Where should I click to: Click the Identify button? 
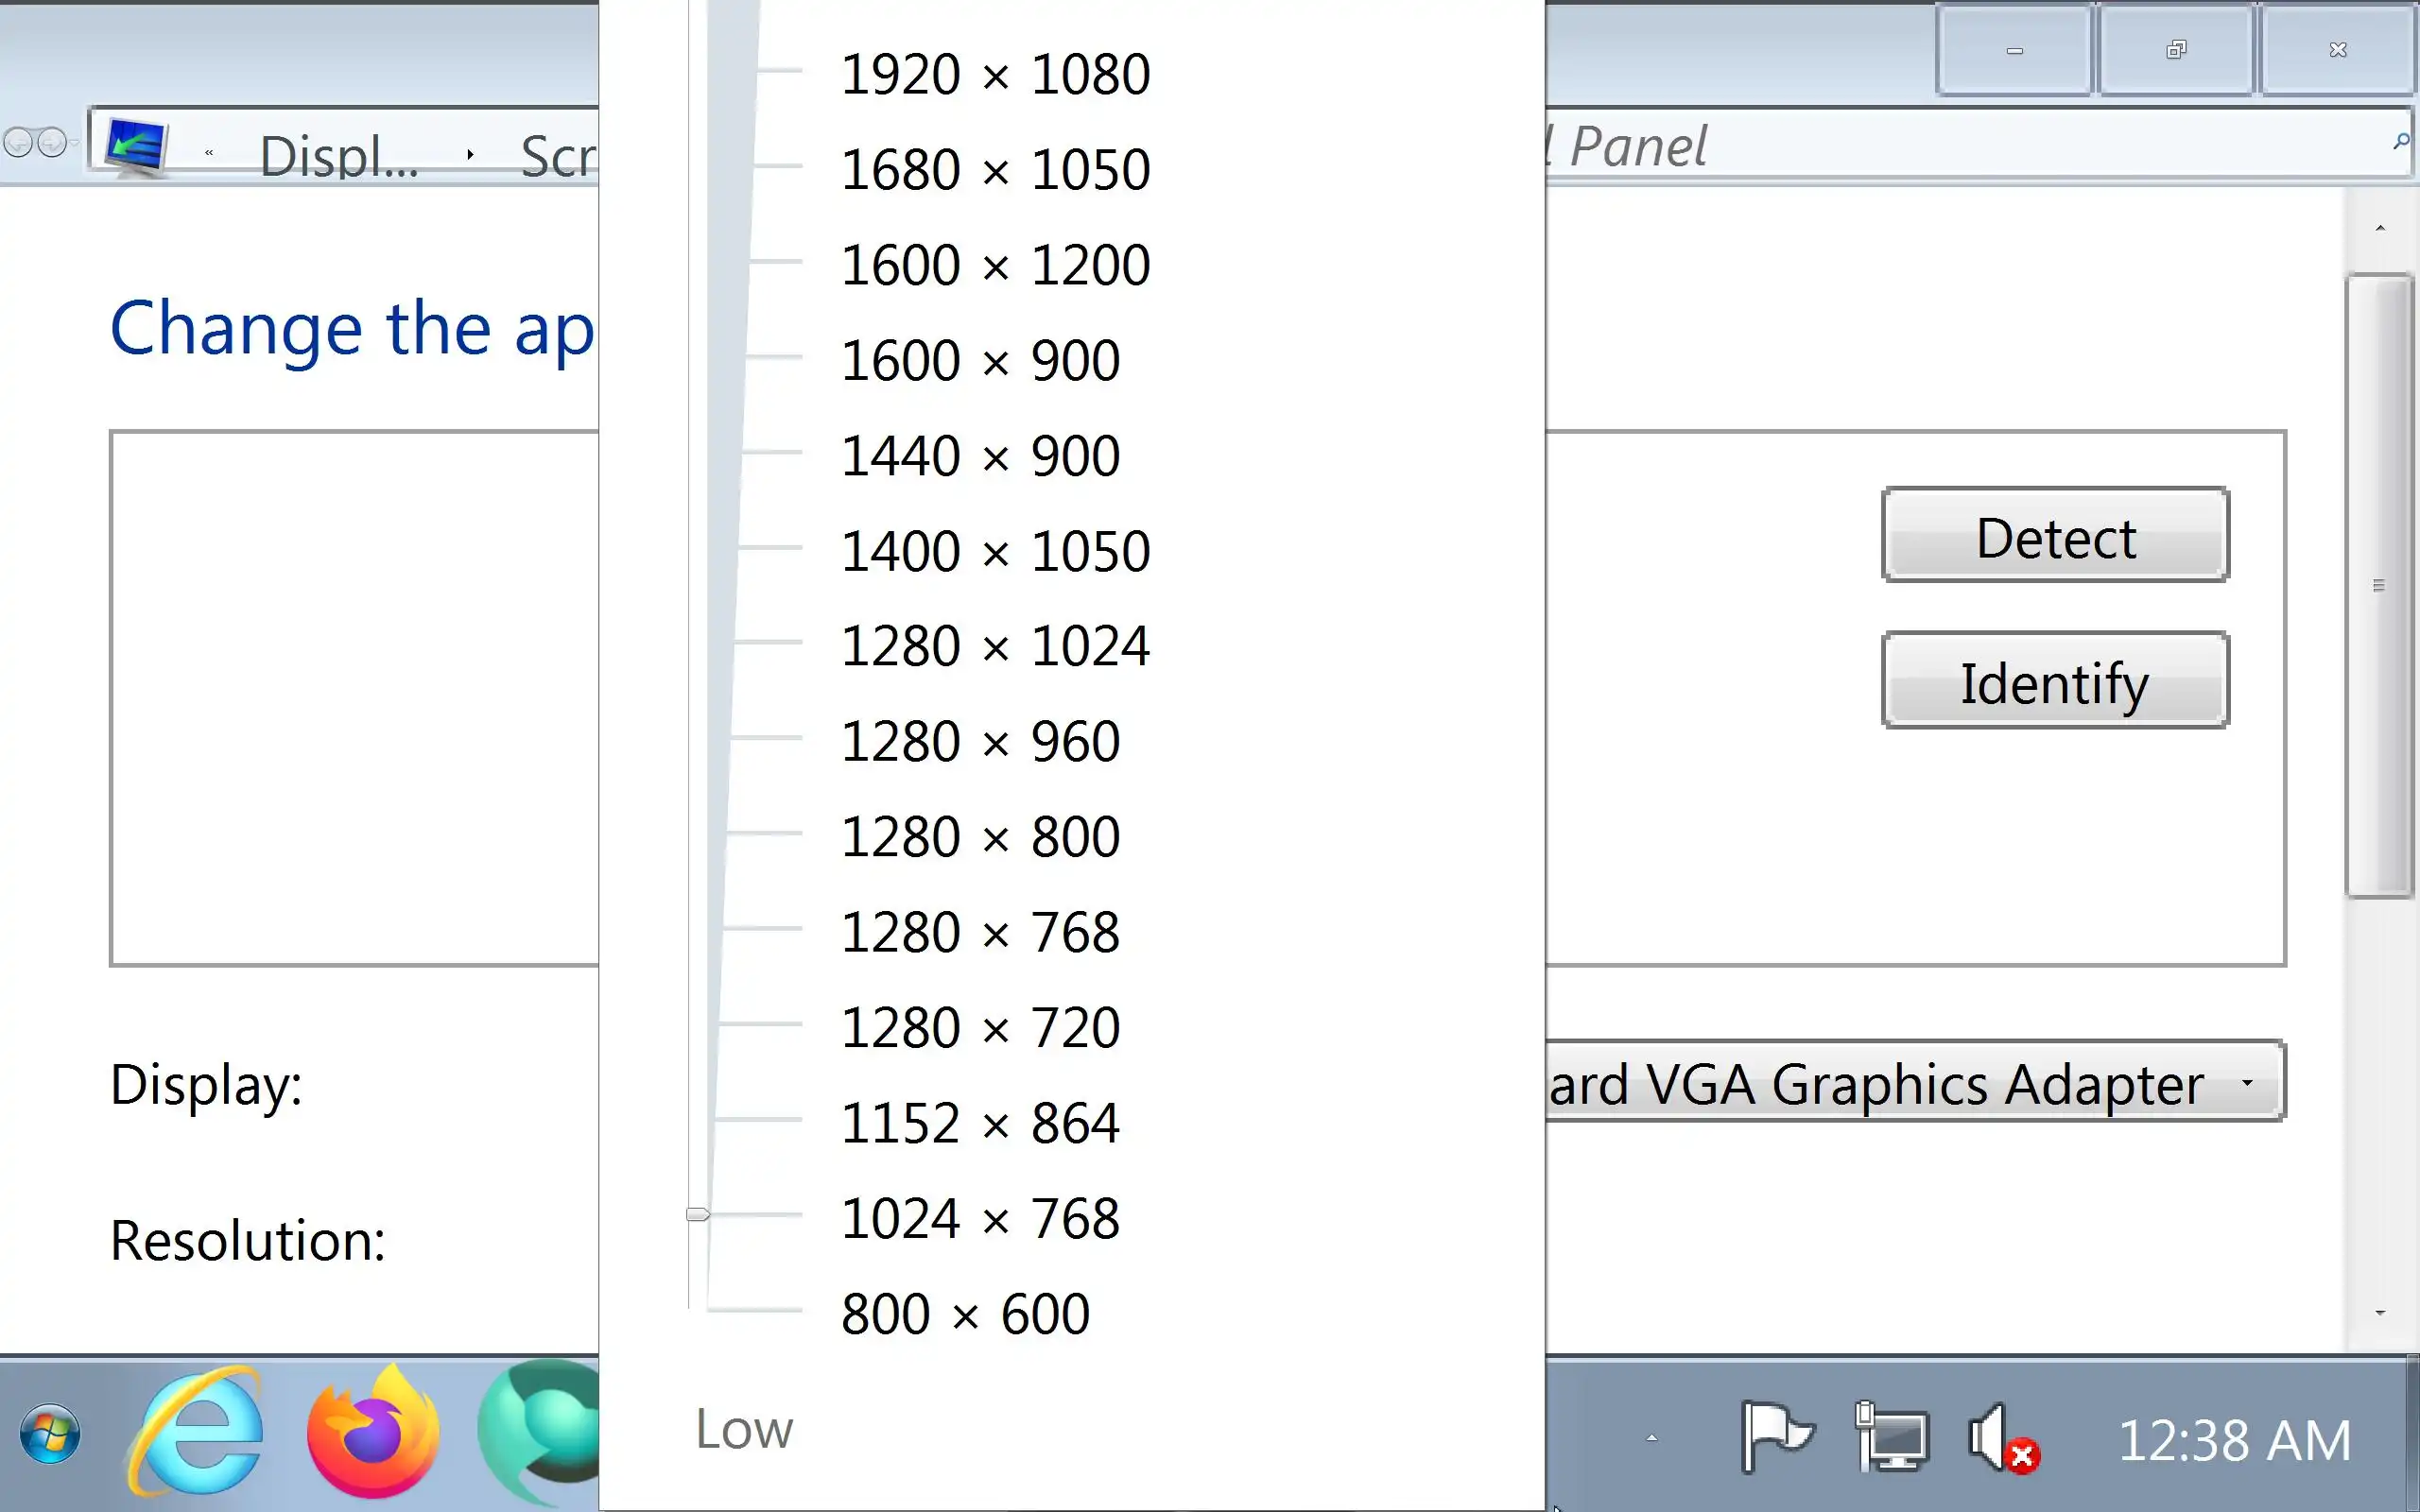[2054, 682]
